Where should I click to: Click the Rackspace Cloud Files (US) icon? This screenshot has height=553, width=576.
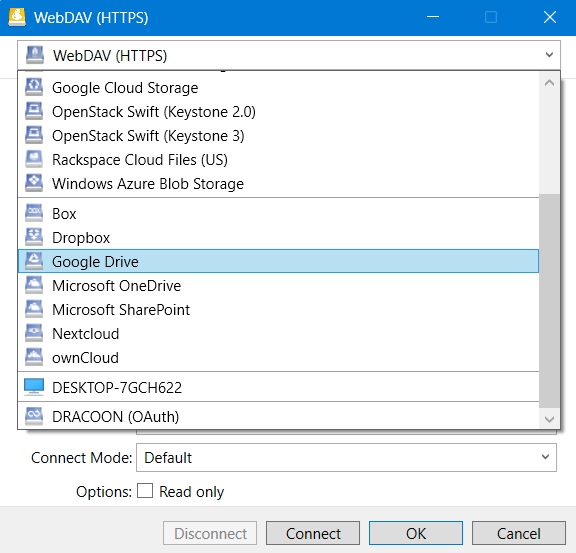pos(34,159)
